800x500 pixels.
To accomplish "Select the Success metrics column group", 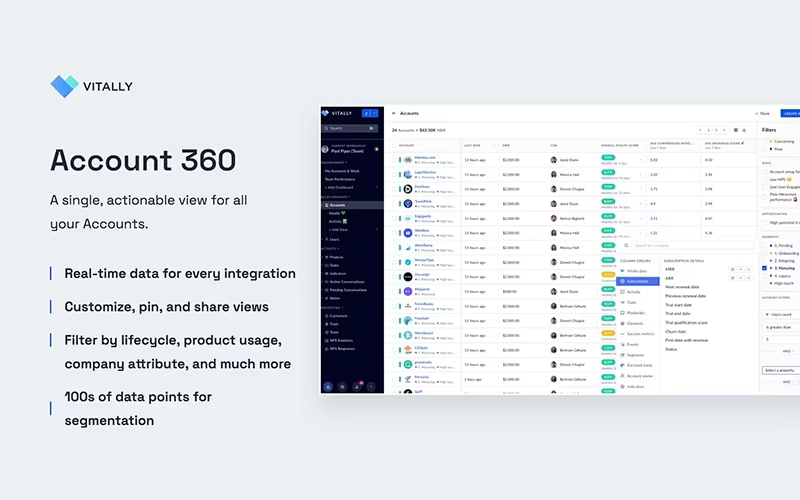I will pos(637,334).
